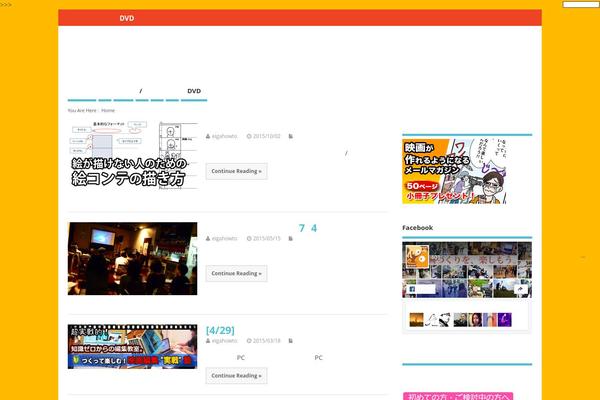Click the clock icon next to 2015/03/18
This screenshot has width=600, height=400.
pos(249,341)
